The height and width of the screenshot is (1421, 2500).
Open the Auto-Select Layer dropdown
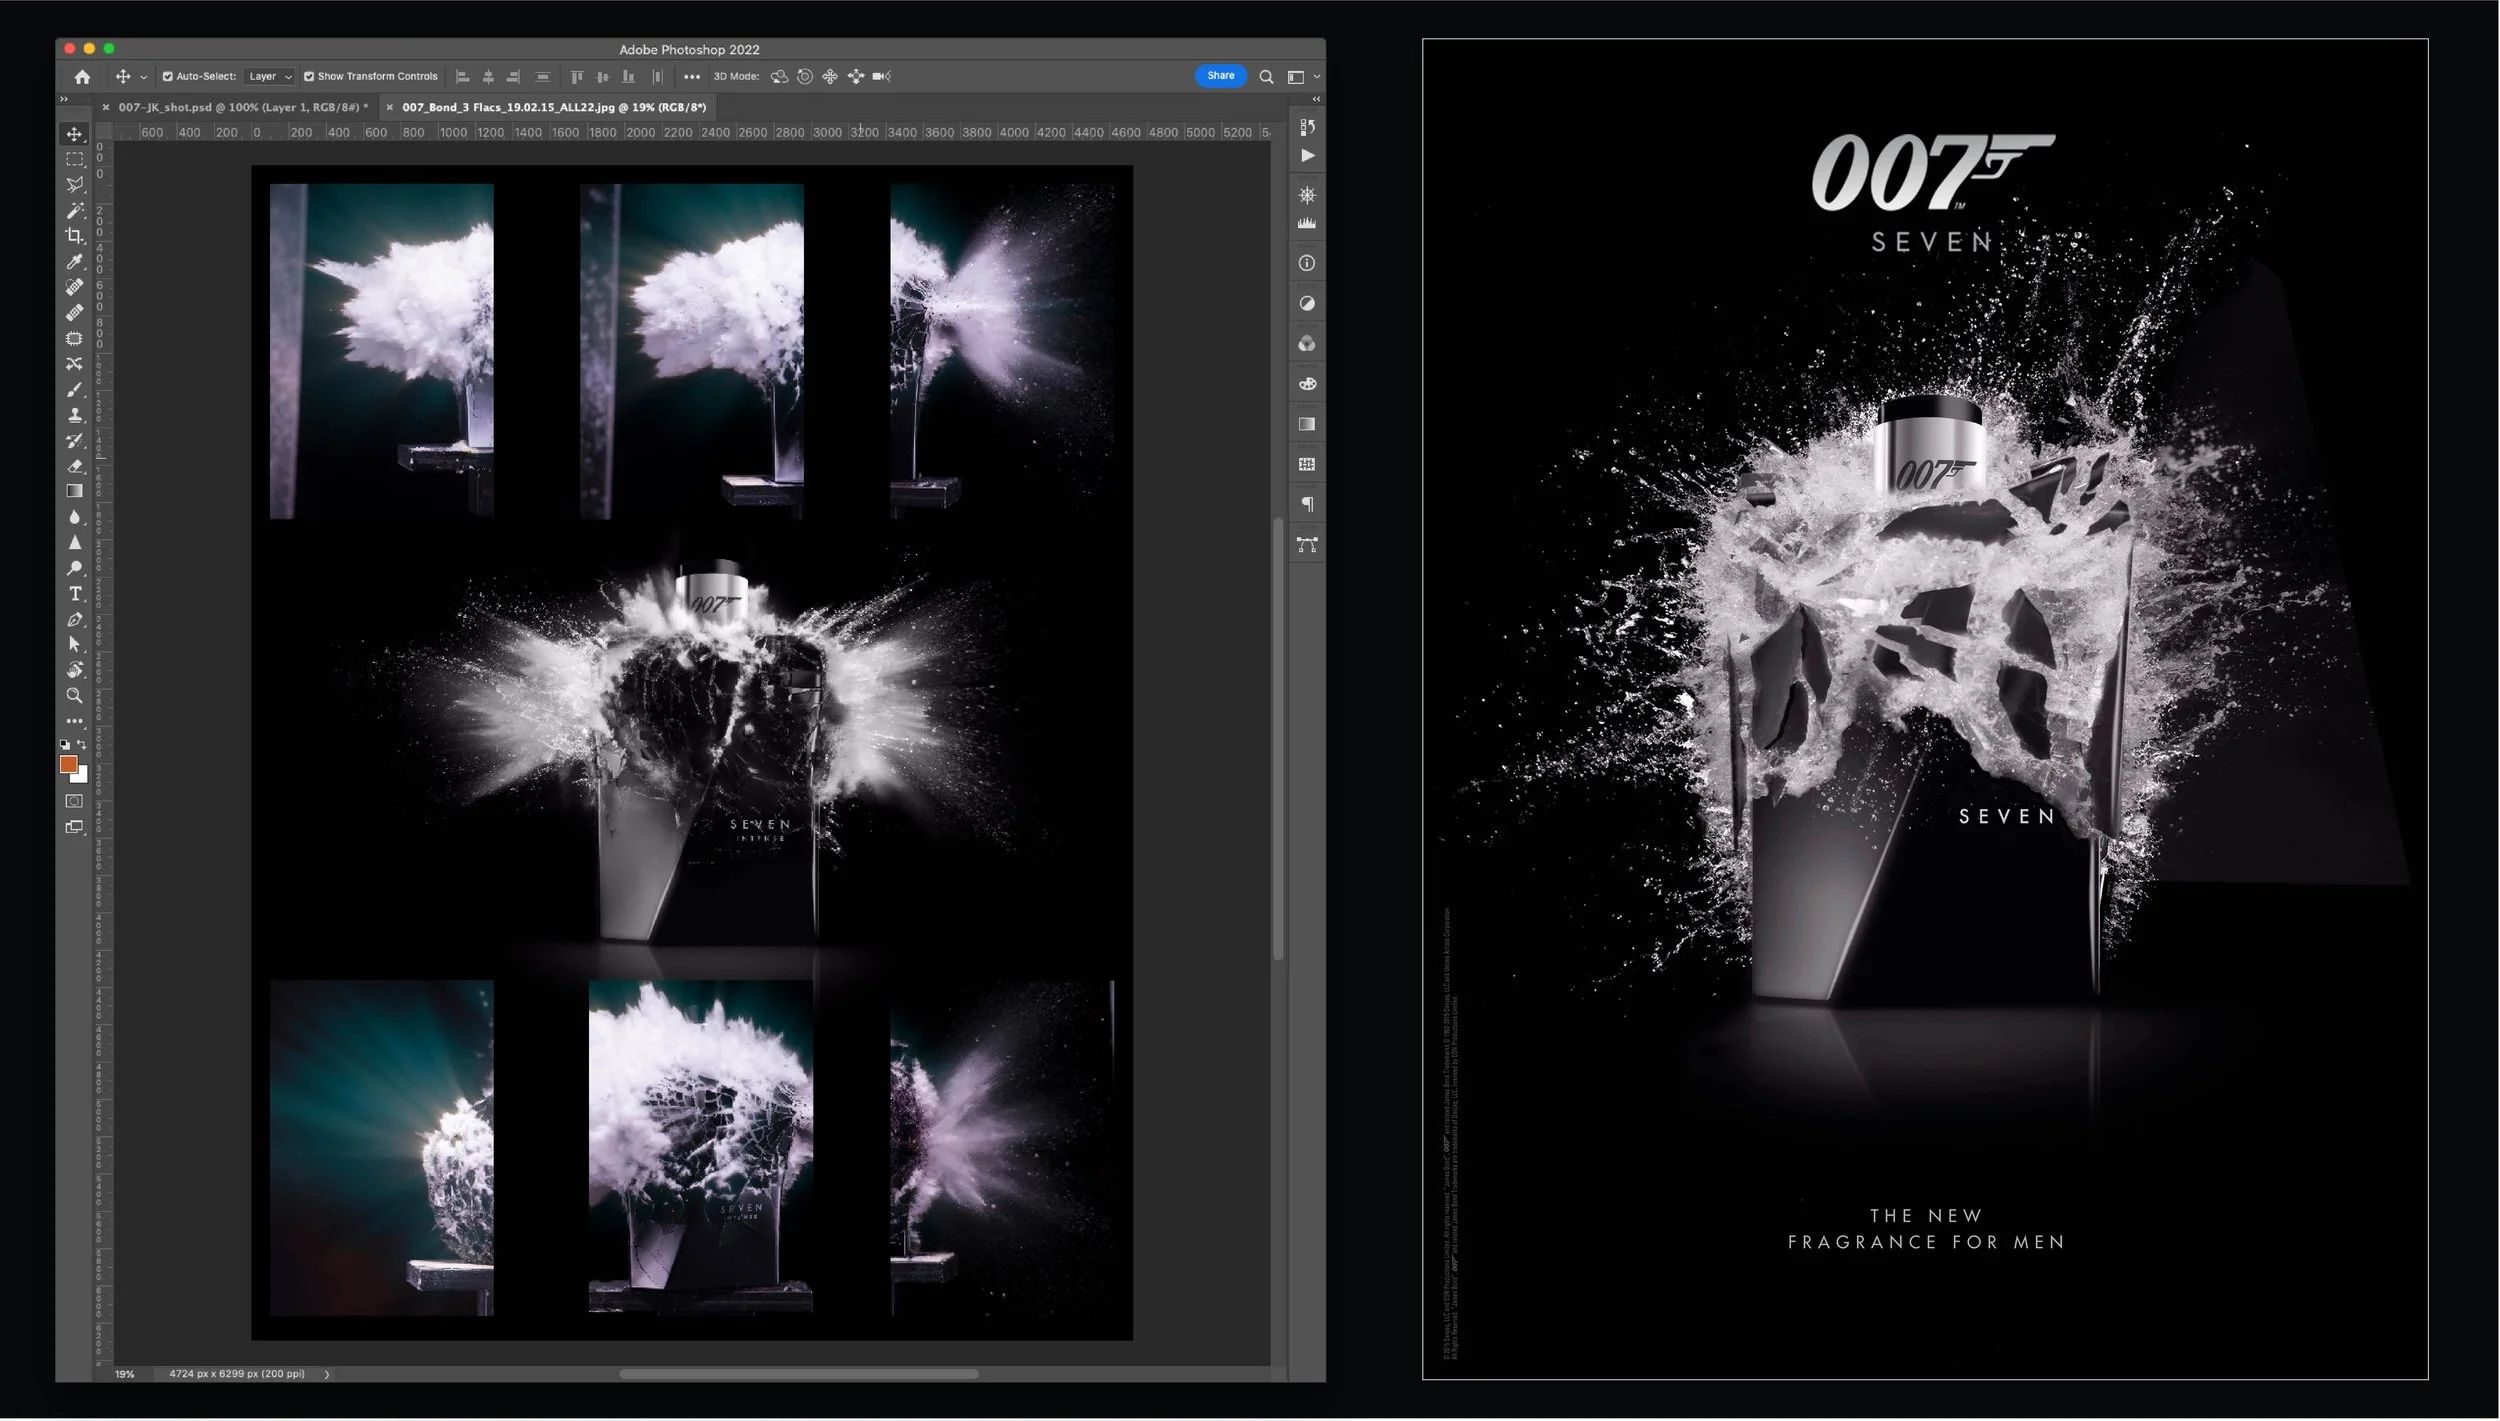pos(268,76)
